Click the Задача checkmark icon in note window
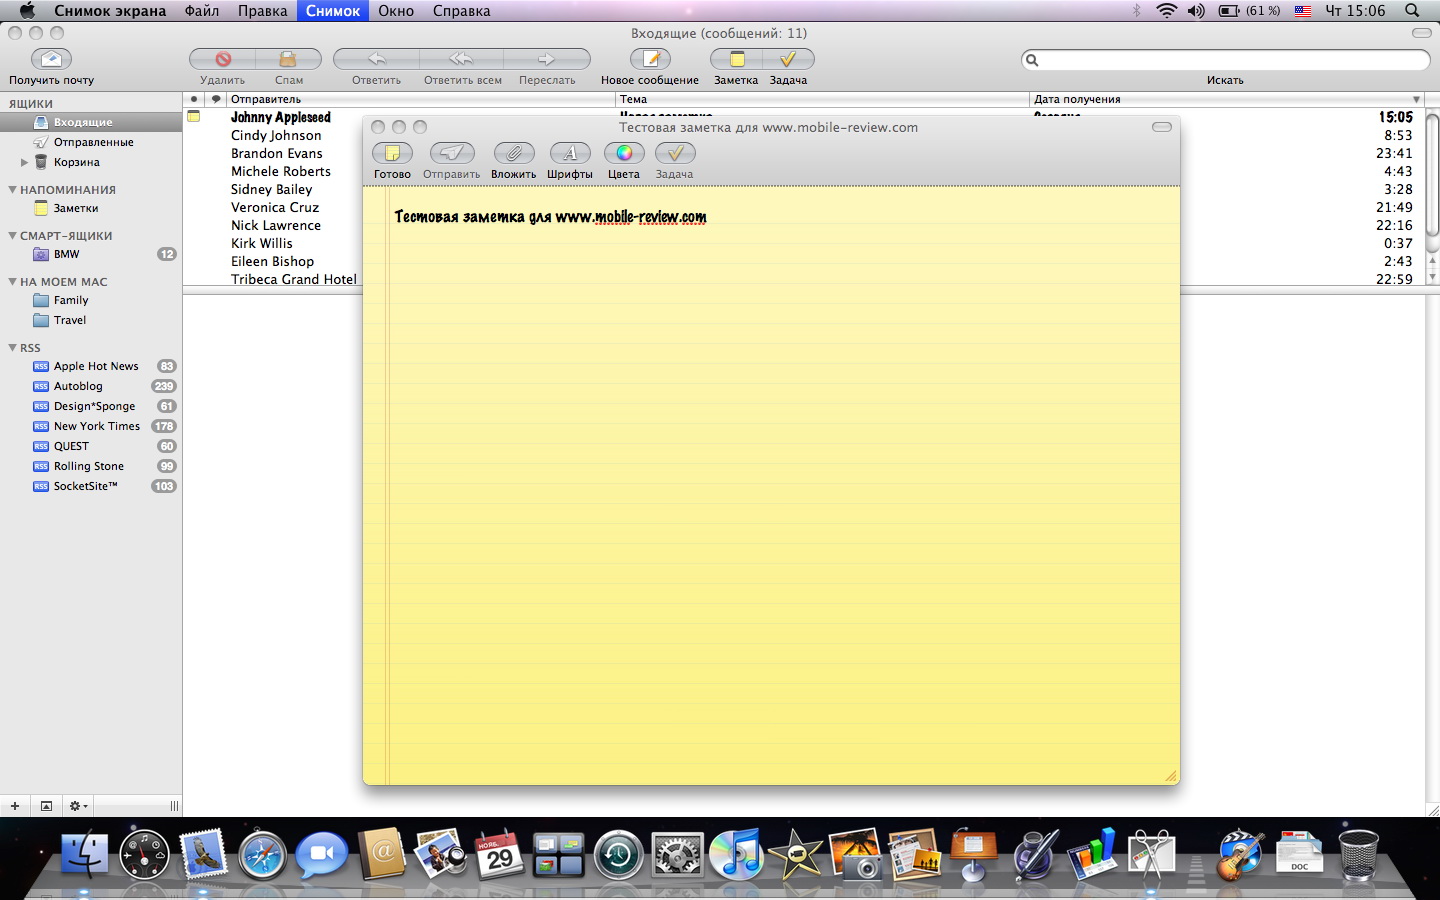This screenshot has height=900, width=1440. tap(675, 153)
